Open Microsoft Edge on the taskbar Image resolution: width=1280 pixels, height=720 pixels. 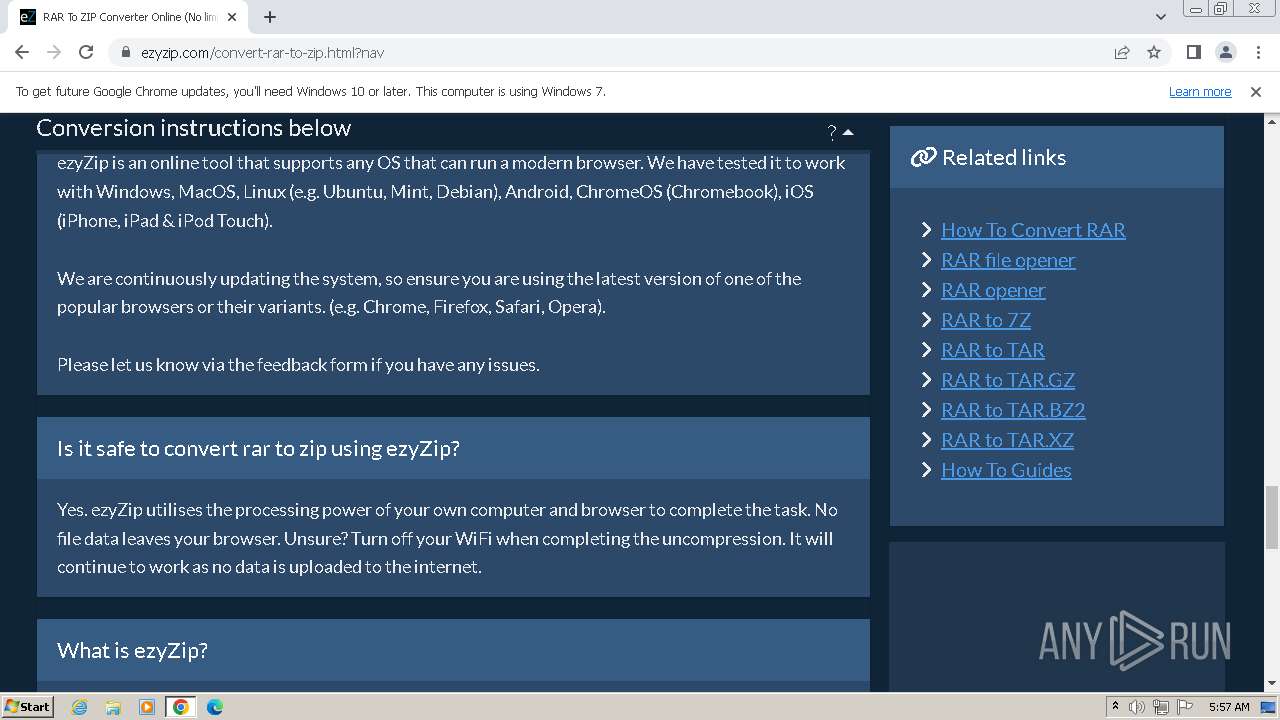click(214, 707)
